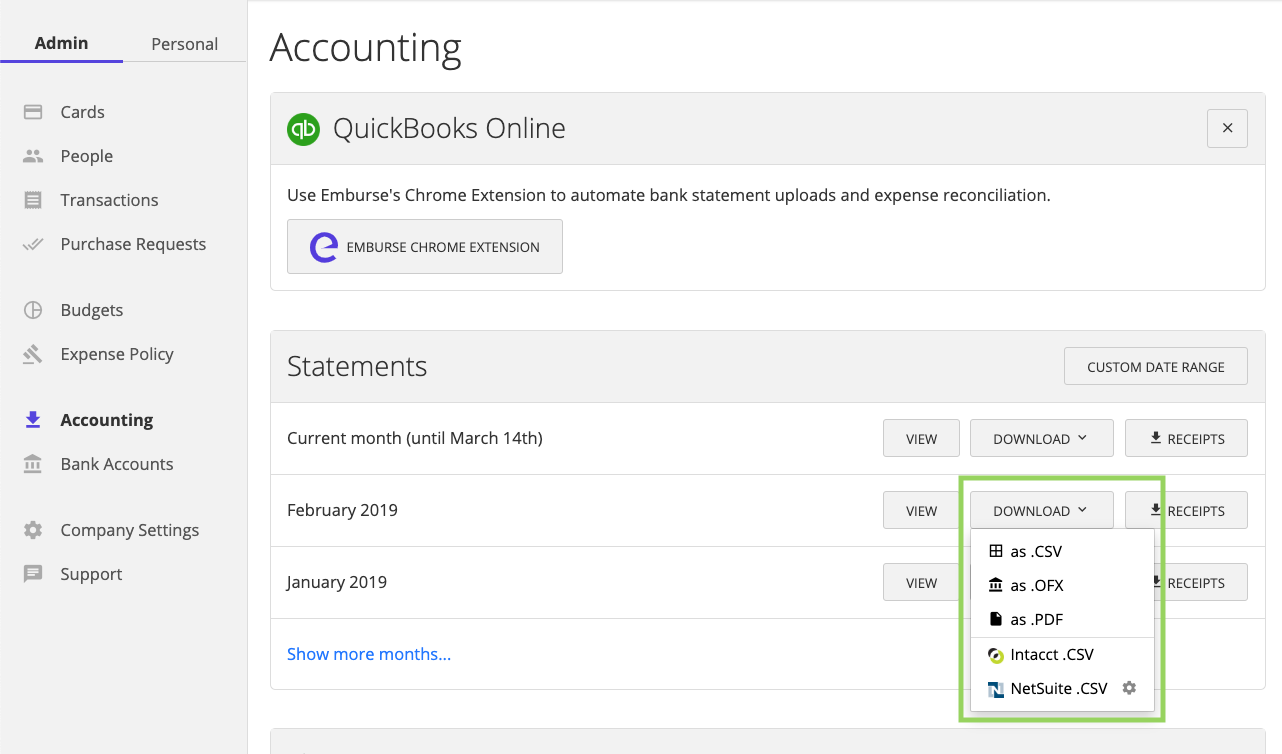Image resolution: width=1282 pixels, height=754 pixels.
Task: Click the Expense Policy gavel icon
Action: (x=33, y=354)
